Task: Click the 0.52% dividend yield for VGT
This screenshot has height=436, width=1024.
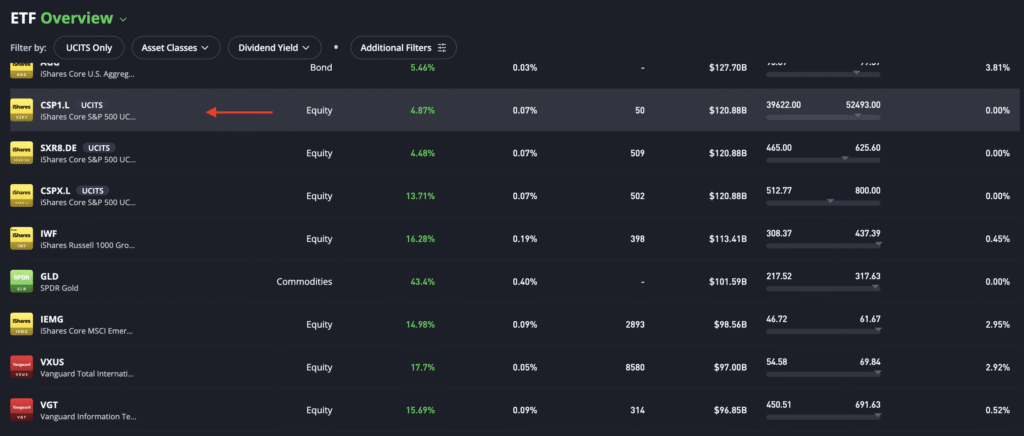Action: (997, 411)
